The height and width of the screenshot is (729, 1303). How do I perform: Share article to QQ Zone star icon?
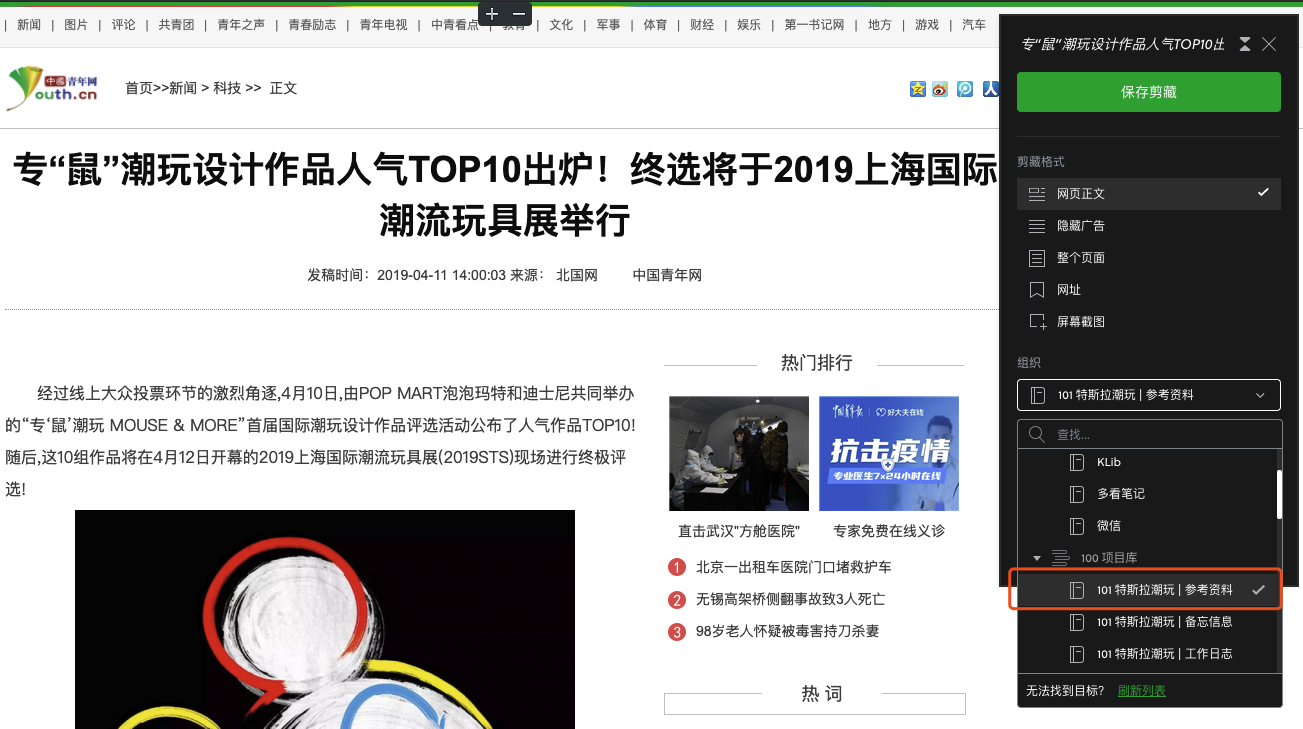coord(918,88)
